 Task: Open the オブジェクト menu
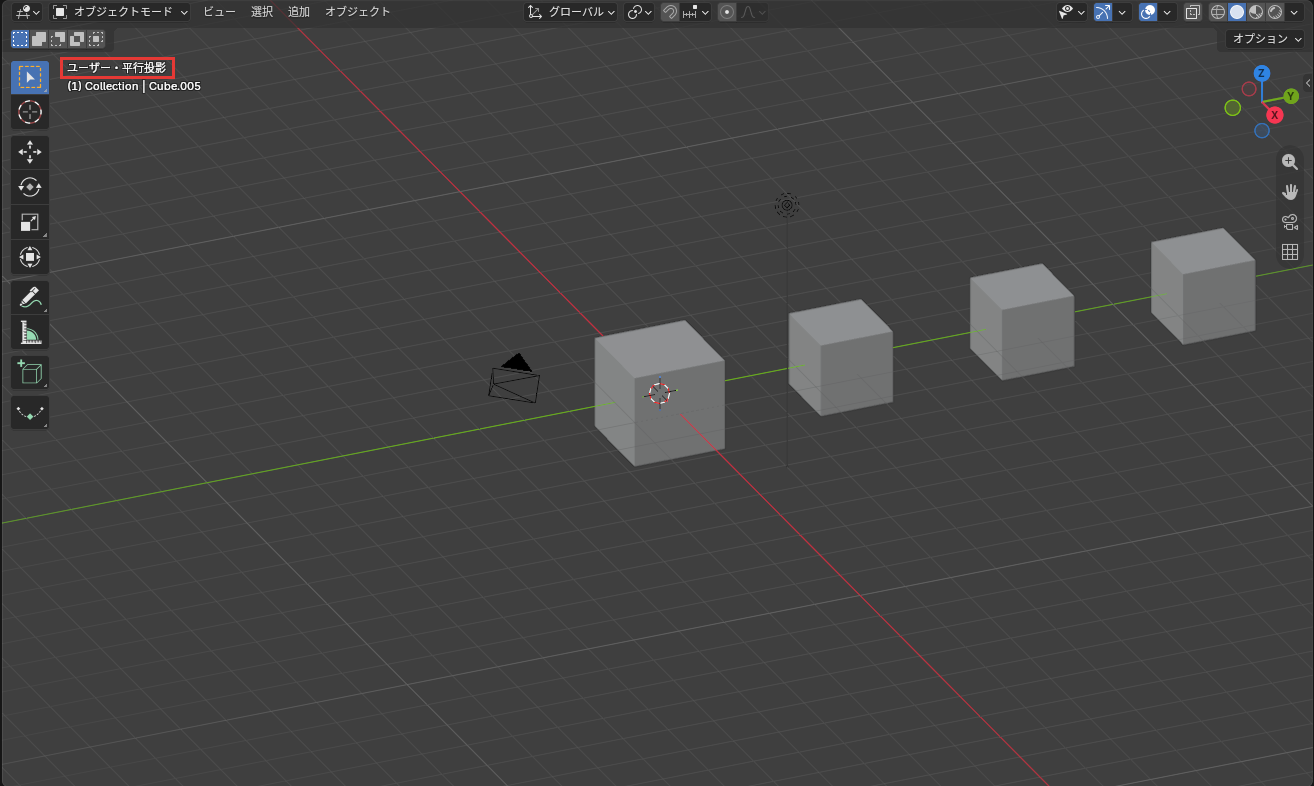[x=358, y=12]
